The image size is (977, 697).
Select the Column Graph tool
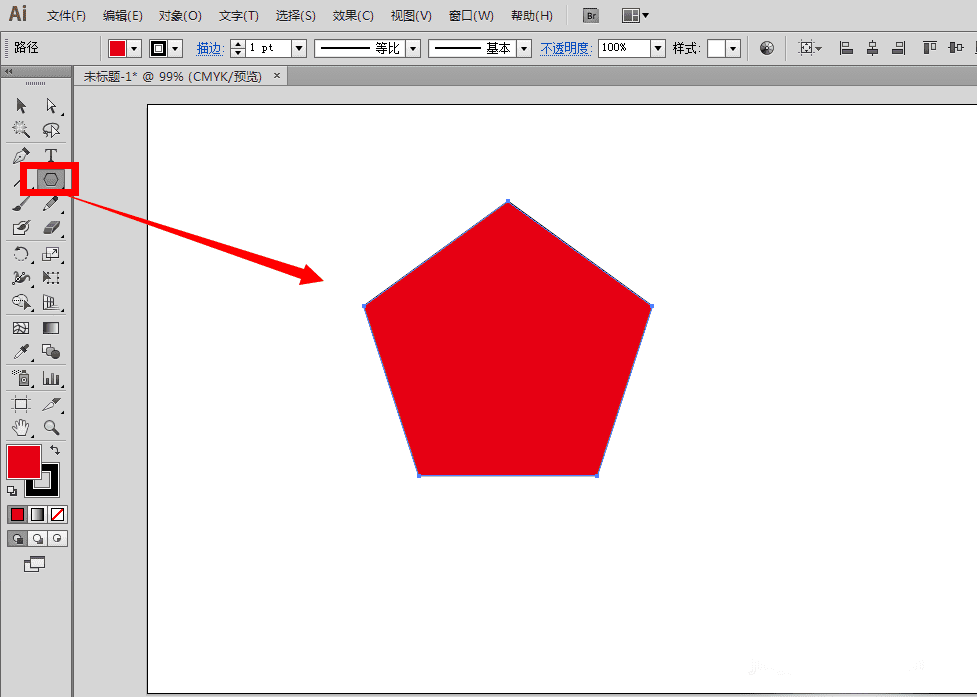pos(51,377)
